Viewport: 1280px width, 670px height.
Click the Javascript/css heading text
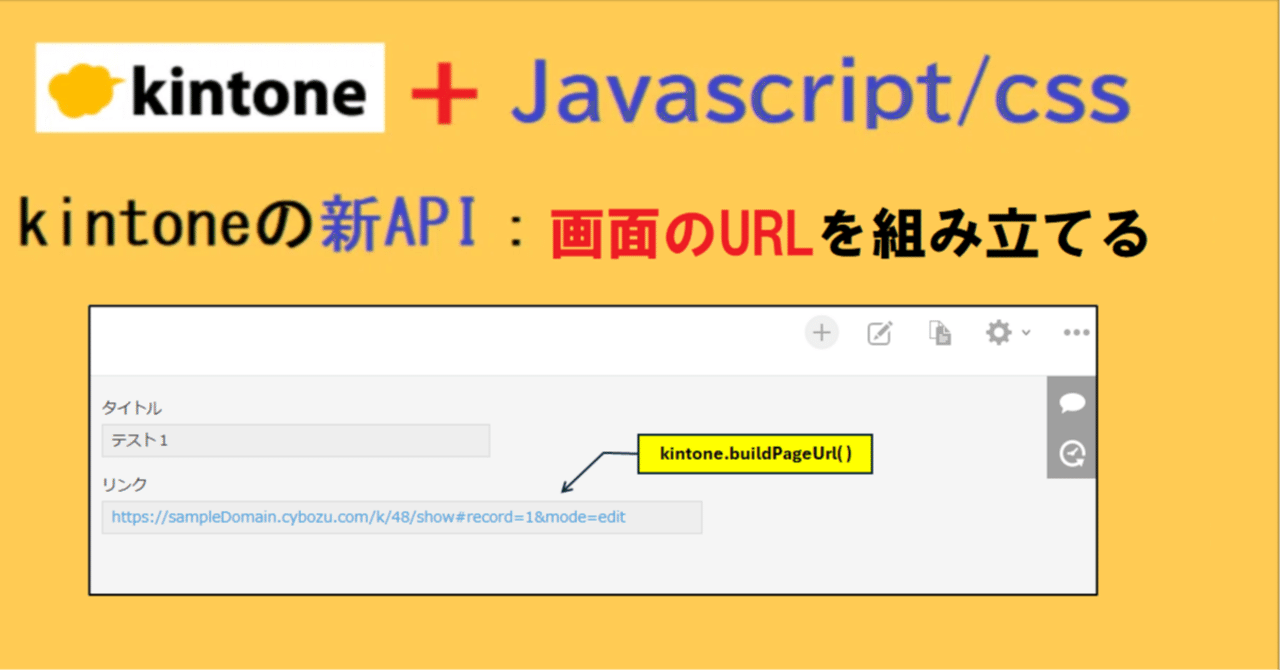(820, 92)
